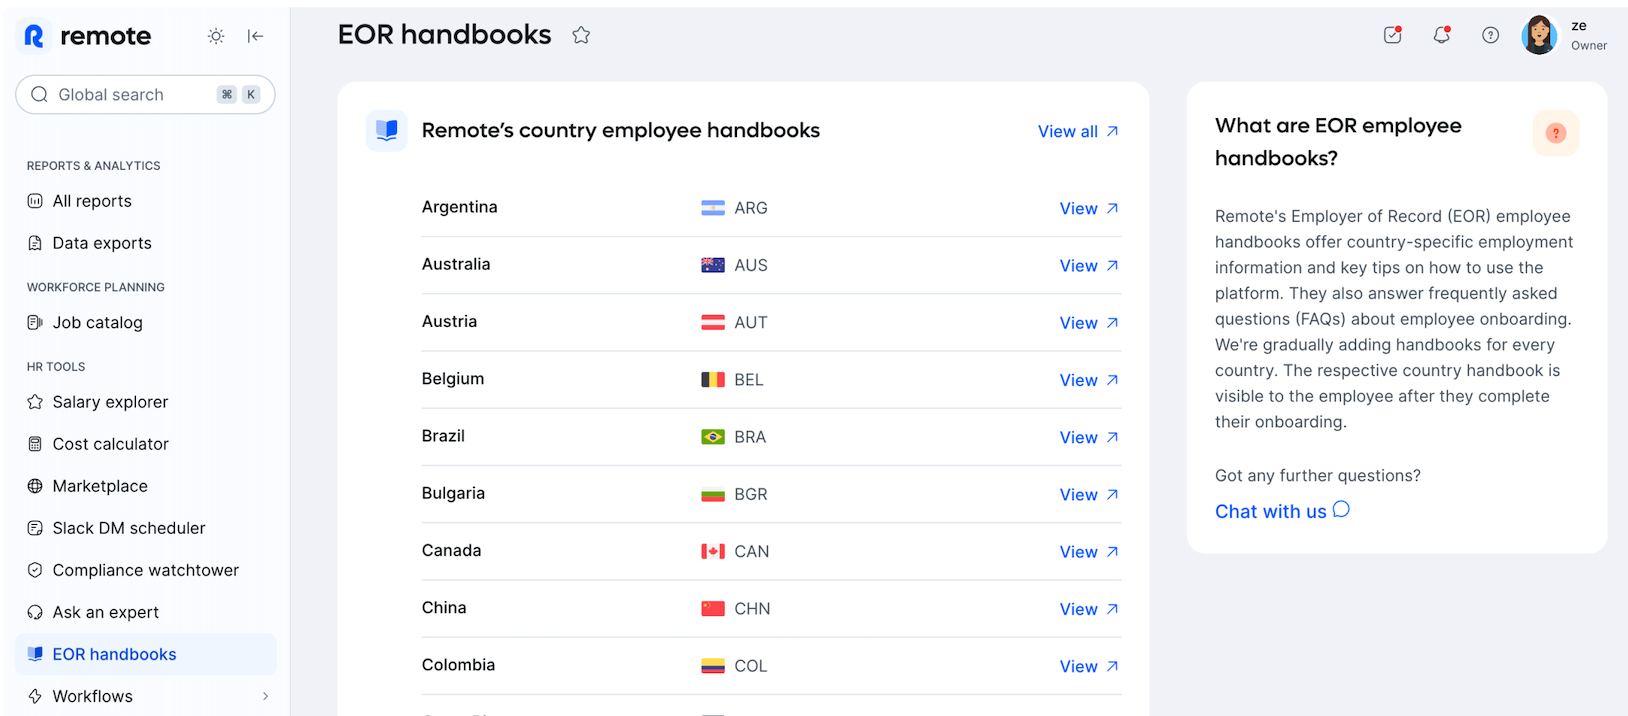
Task: Open notifications bell
Action: tap(1441, 35)
